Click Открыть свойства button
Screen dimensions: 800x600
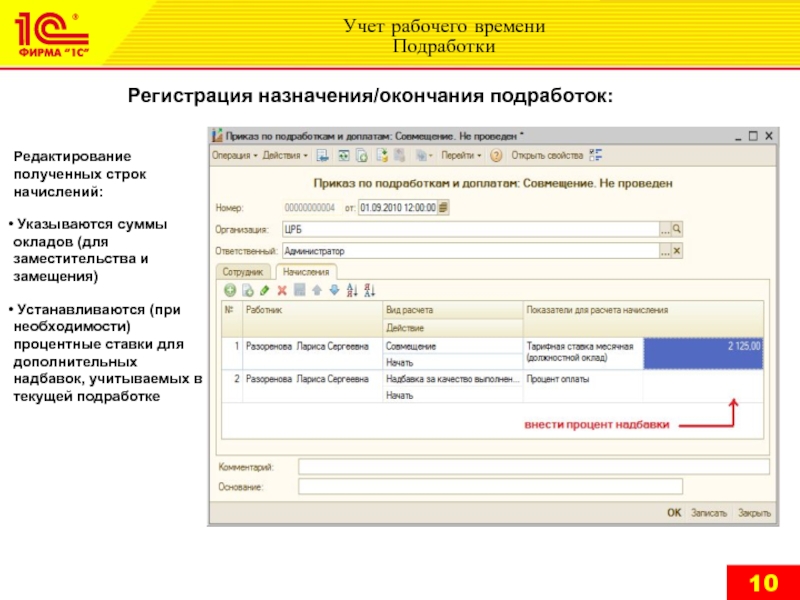point(547,156)
